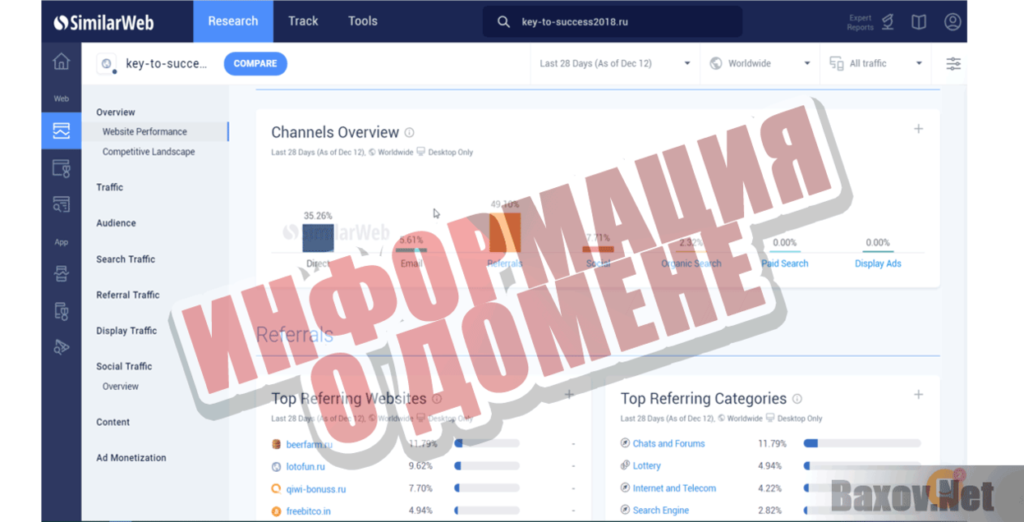Viewport: 1024px width, 522px height.
Task: Click the info icon beside Channels Overview
Action: 410,133
